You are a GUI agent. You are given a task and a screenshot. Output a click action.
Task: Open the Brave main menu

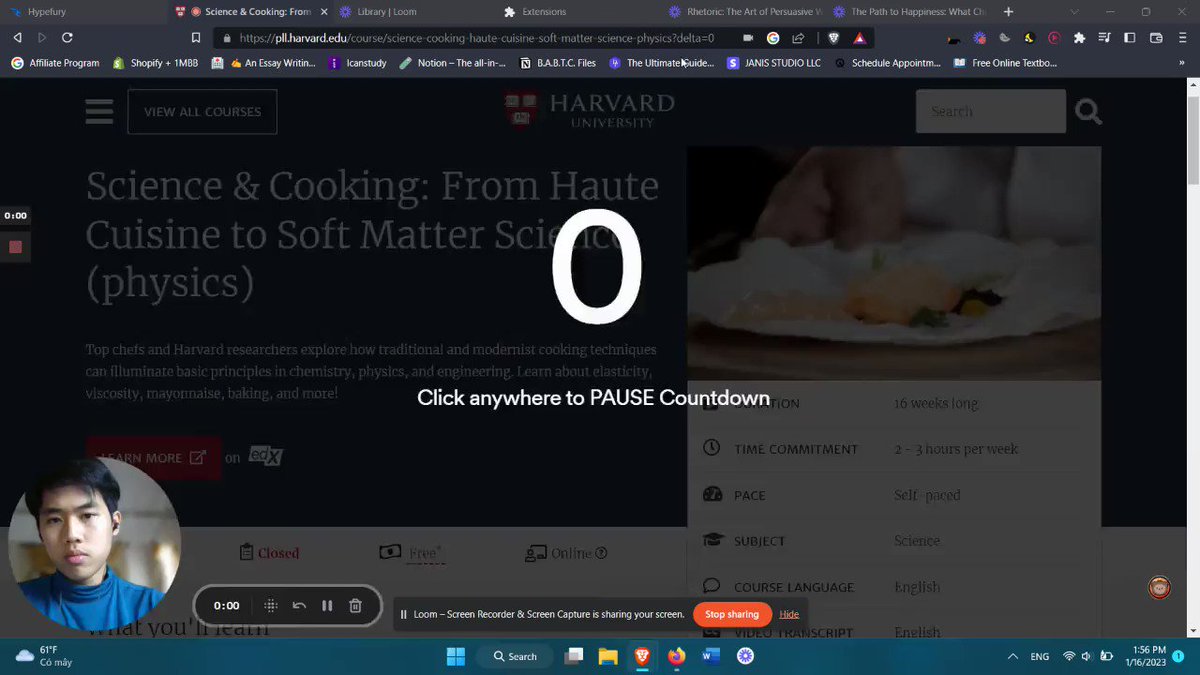coord(1183,38)
